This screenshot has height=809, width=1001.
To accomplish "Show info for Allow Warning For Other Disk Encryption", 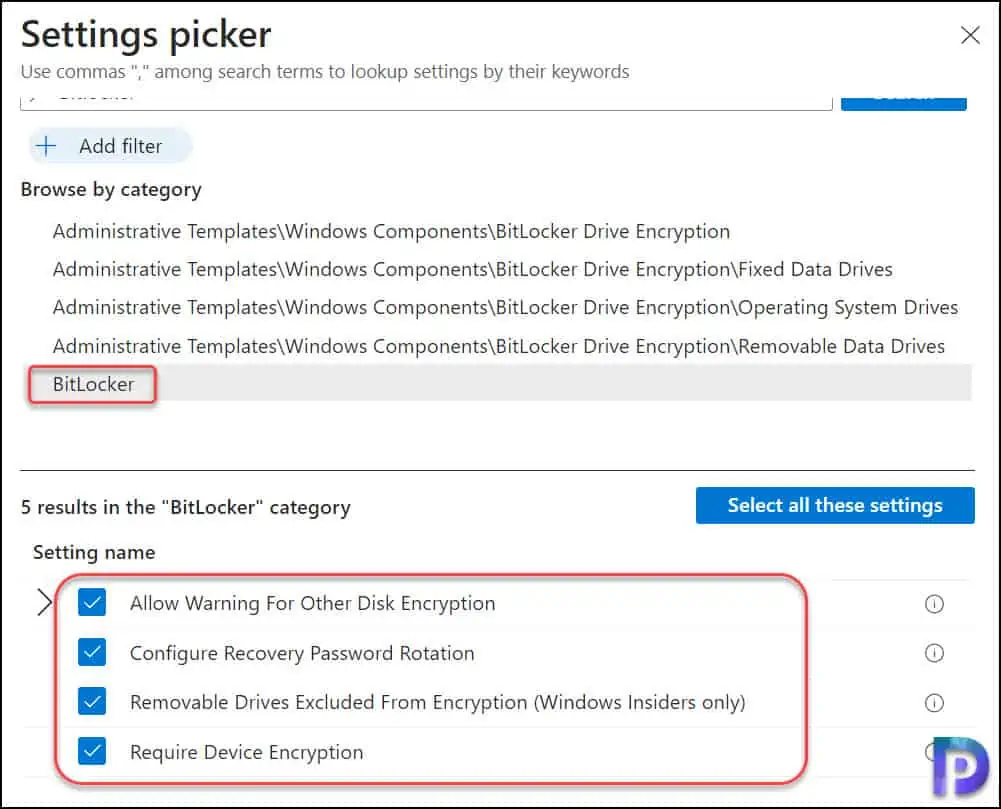I will (x=934, y=603).
